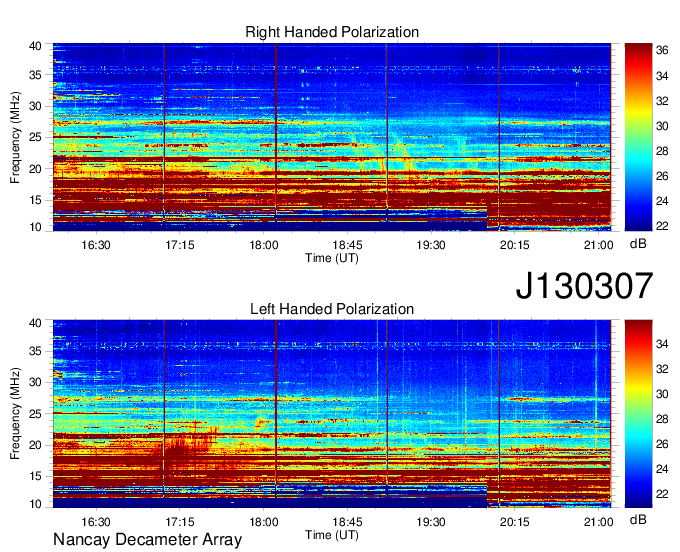Click "Time (UT)" label under Left Handed plot
The image size is (680, 552).
click(x=332, y=535)
